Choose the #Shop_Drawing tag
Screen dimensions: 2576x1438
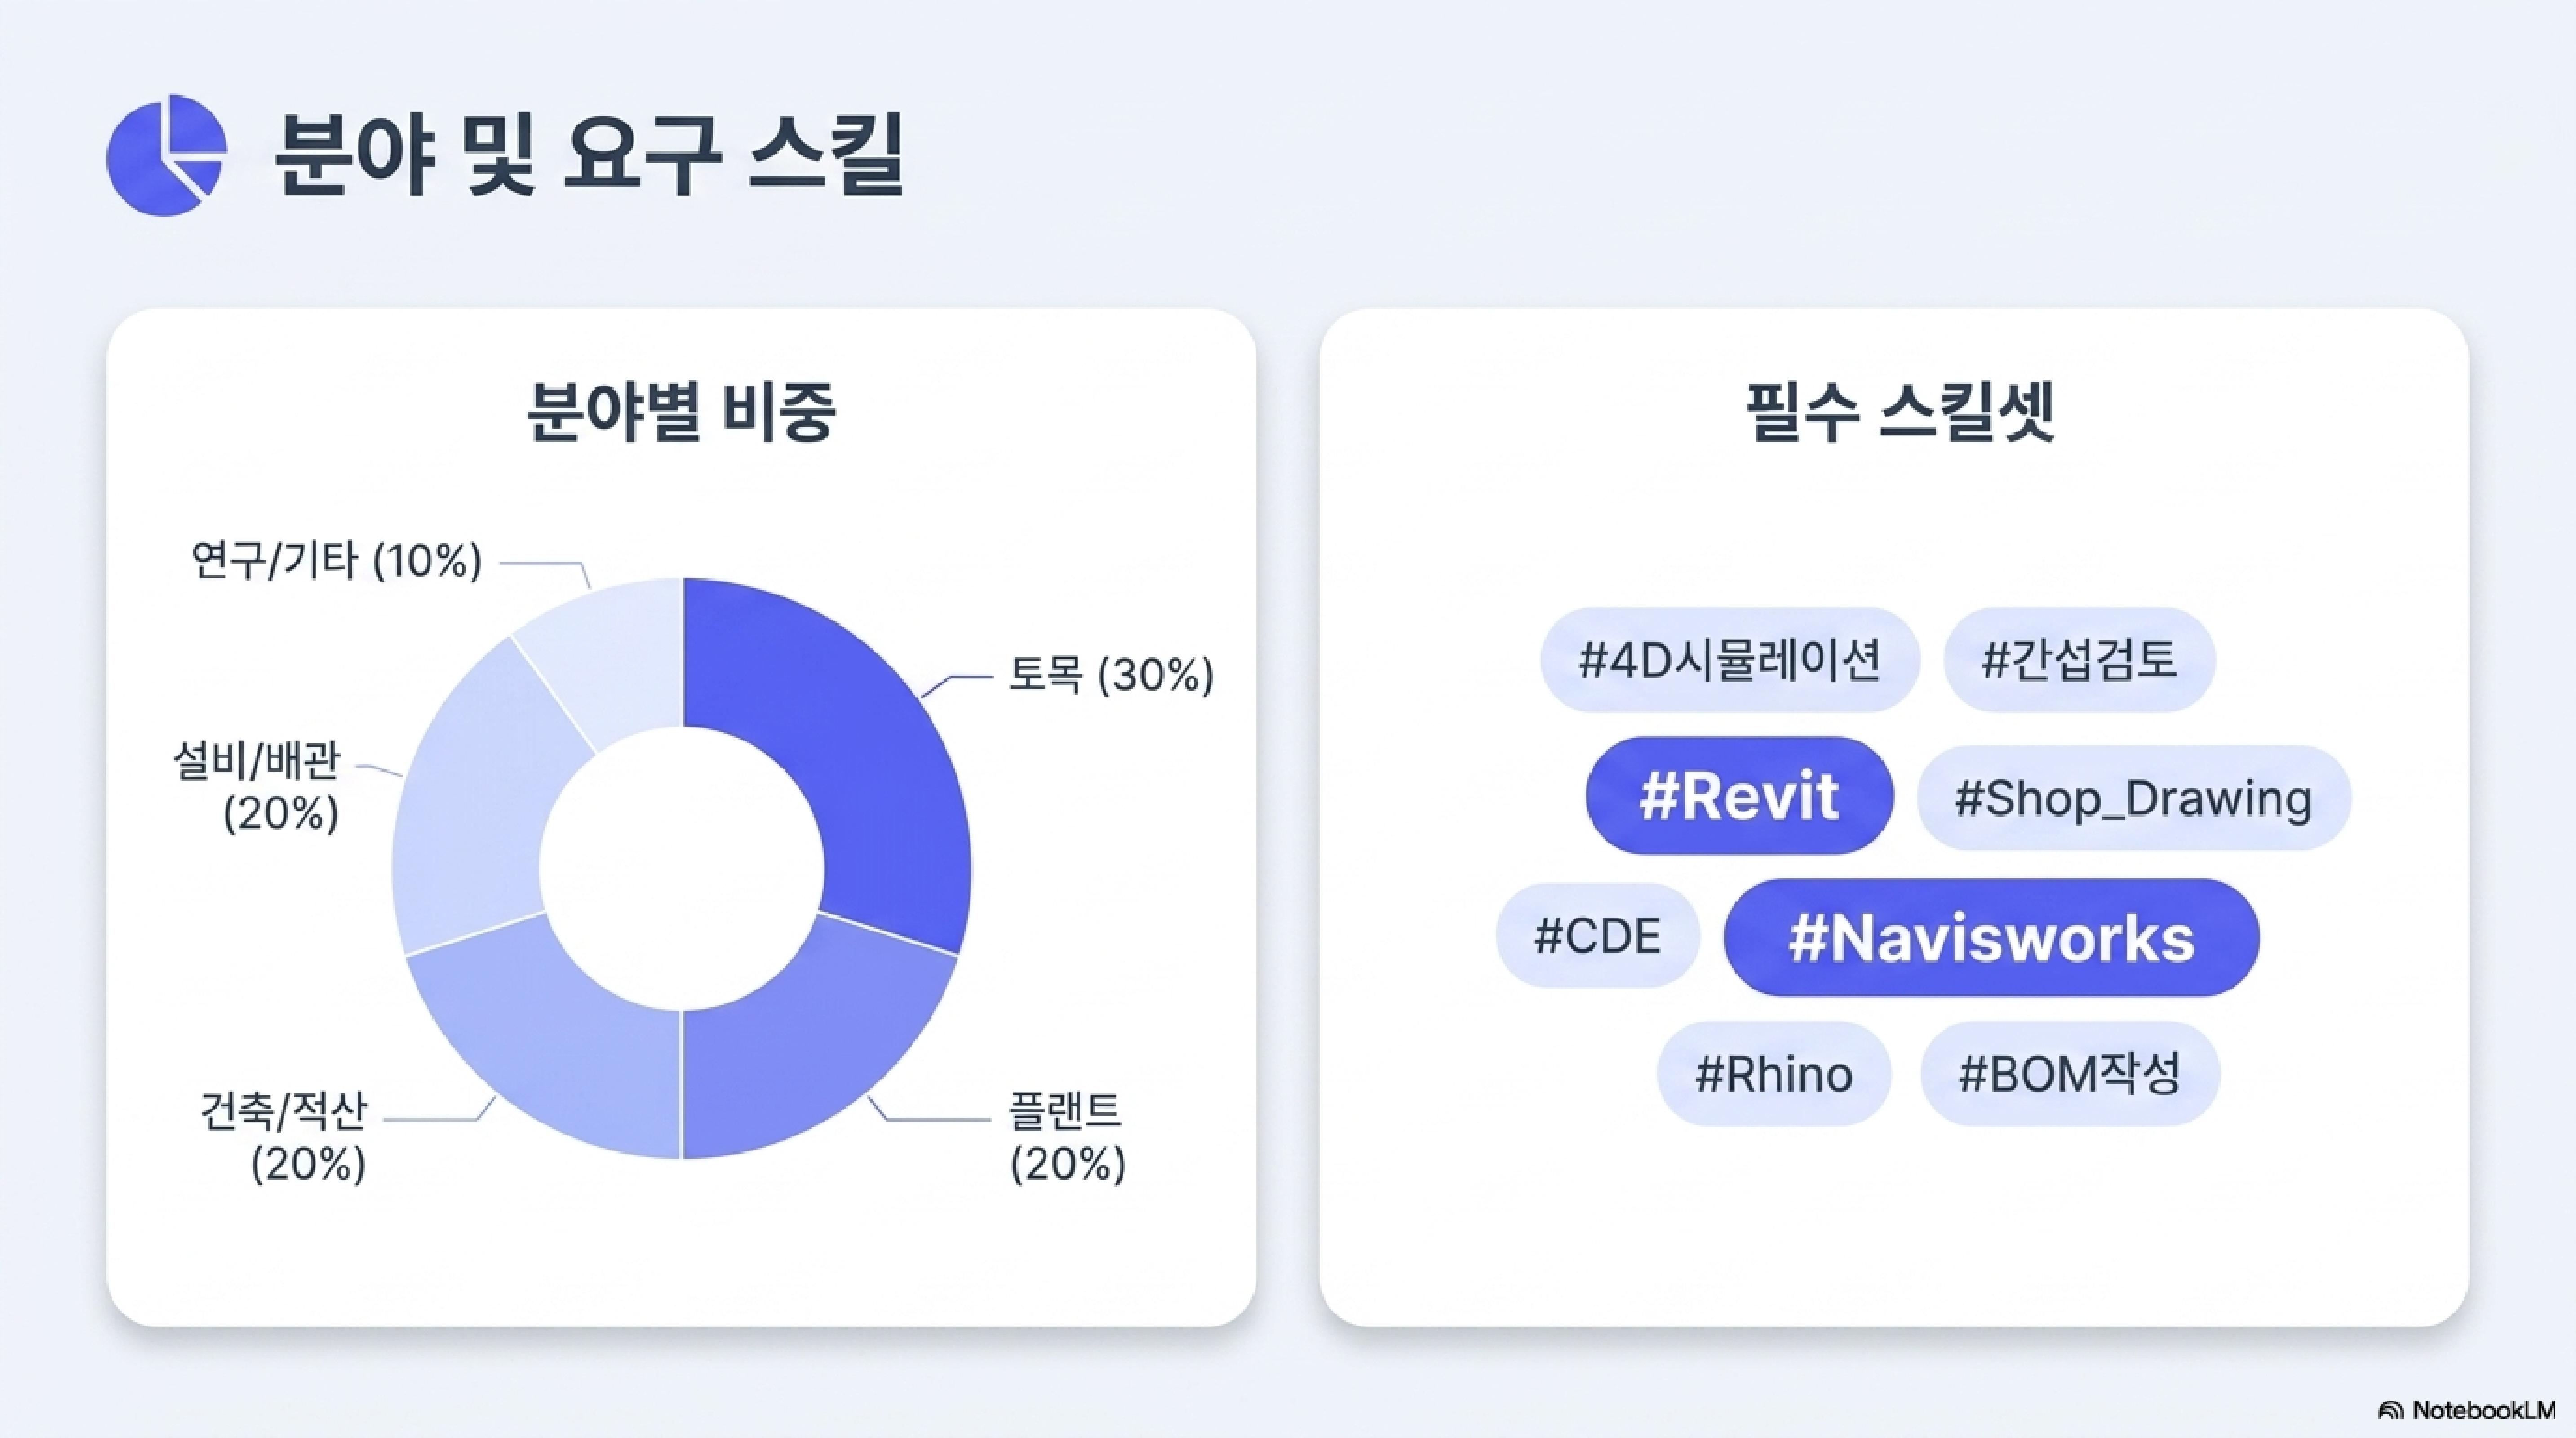click(x=2134, y=798)
